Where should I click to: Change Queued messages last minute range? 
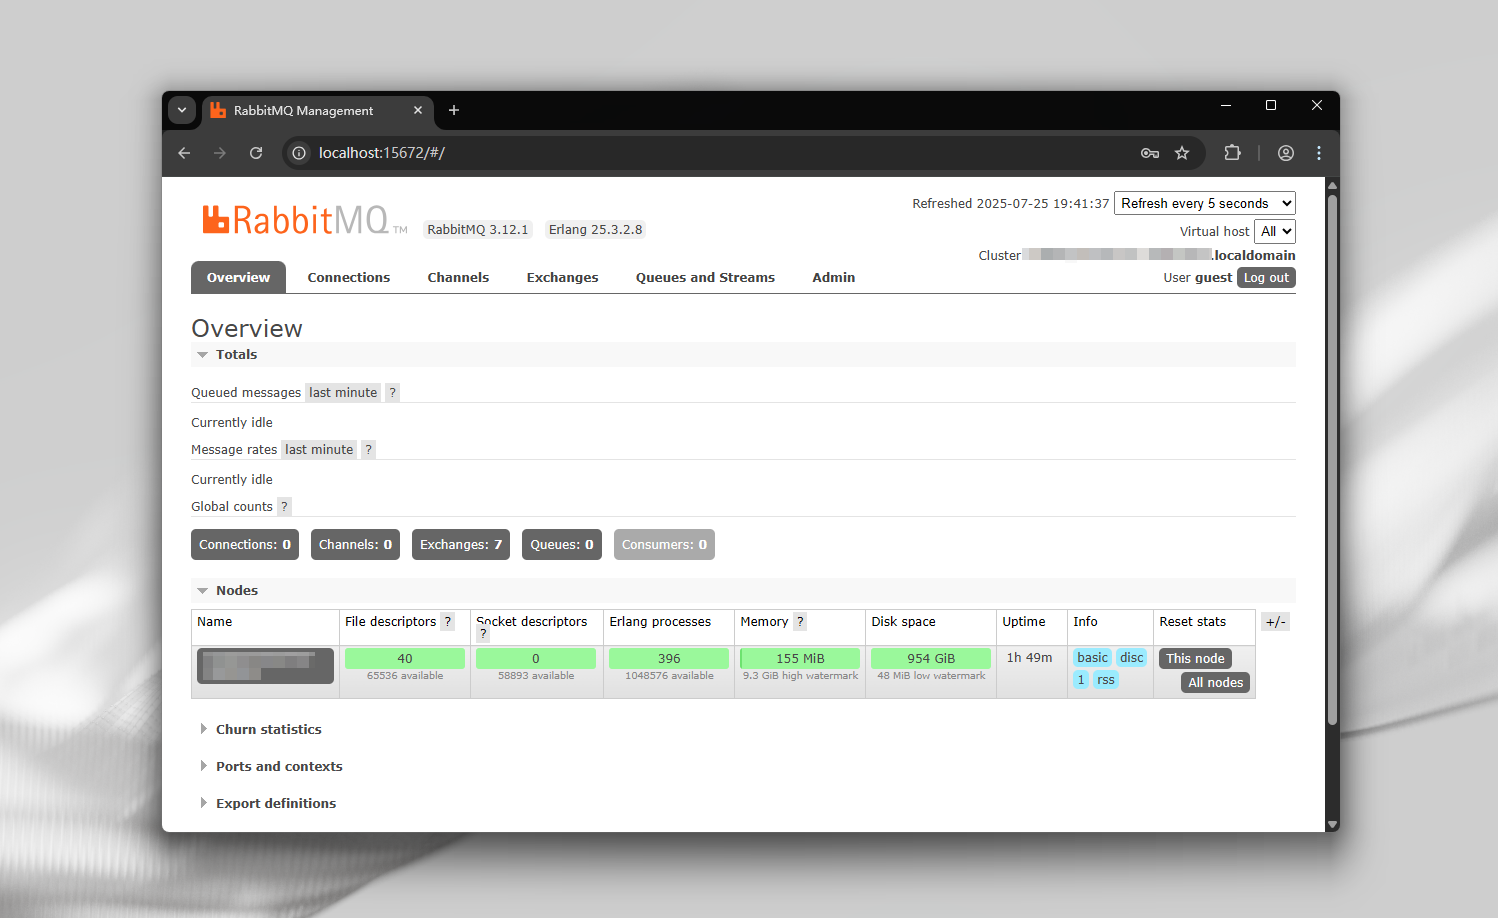[343, 393]
